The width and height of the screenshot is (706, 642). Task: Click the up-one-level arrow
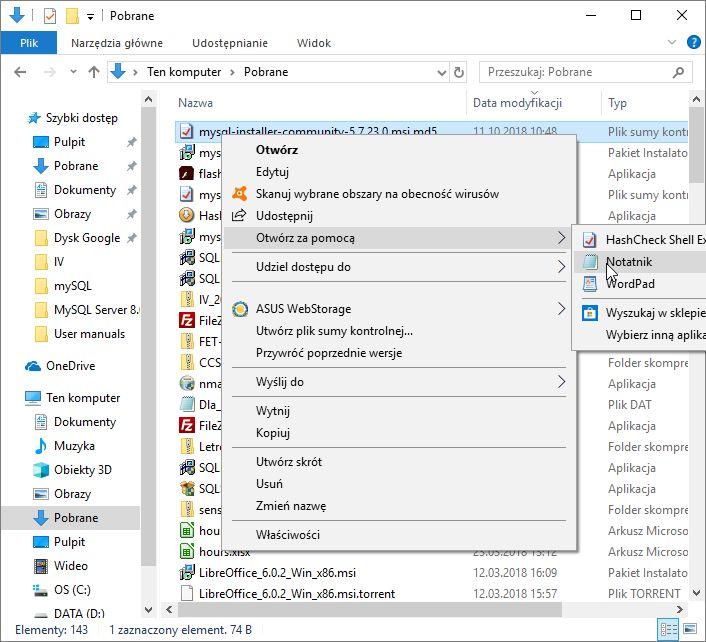coord(94,72)
